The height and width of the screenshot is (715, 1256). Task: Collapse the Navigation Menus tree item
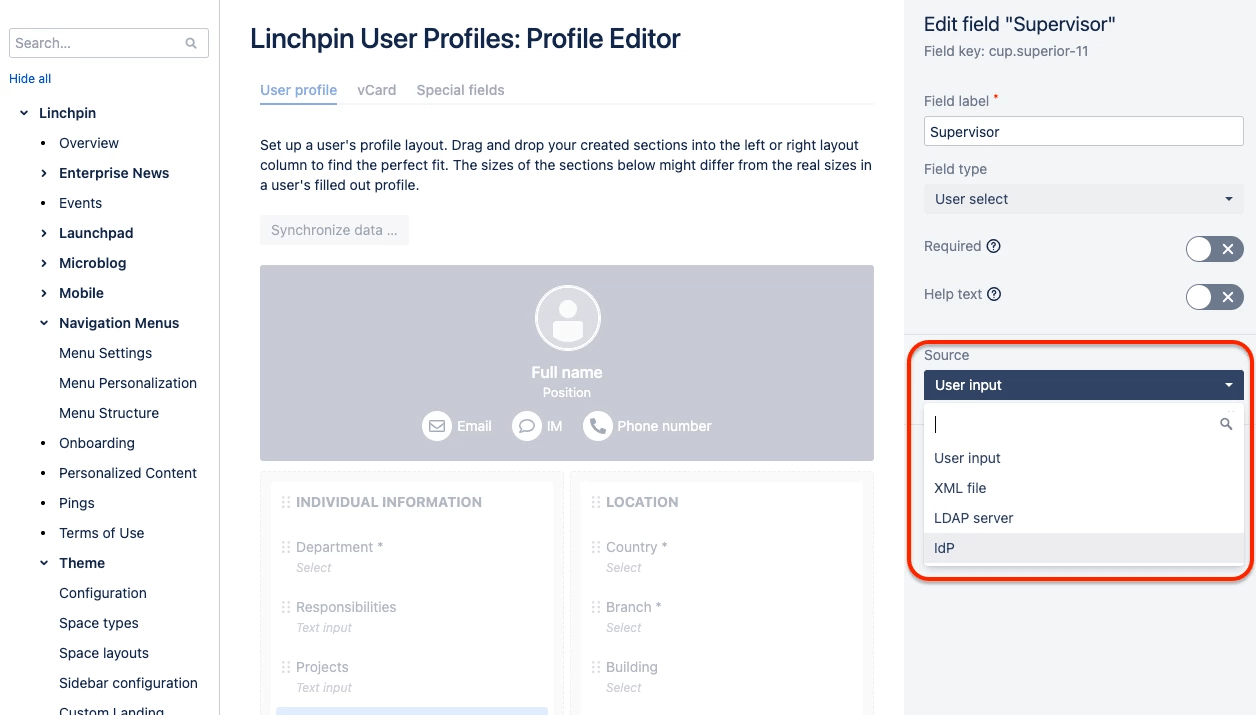click(x=44, y=323)
